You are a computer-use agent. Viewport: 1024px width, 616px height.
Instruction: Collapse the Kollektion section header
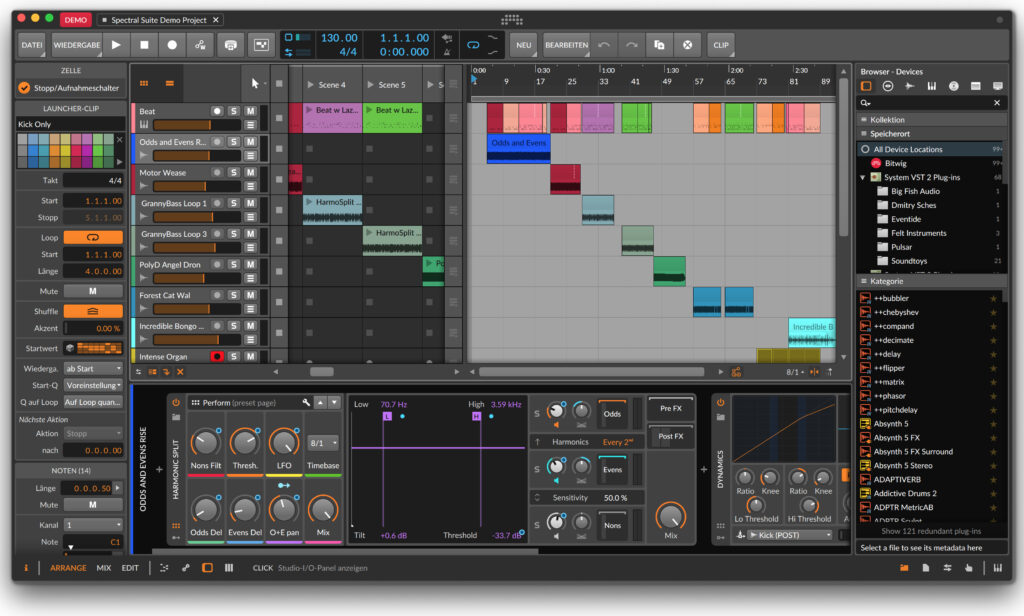click(931, 120)
